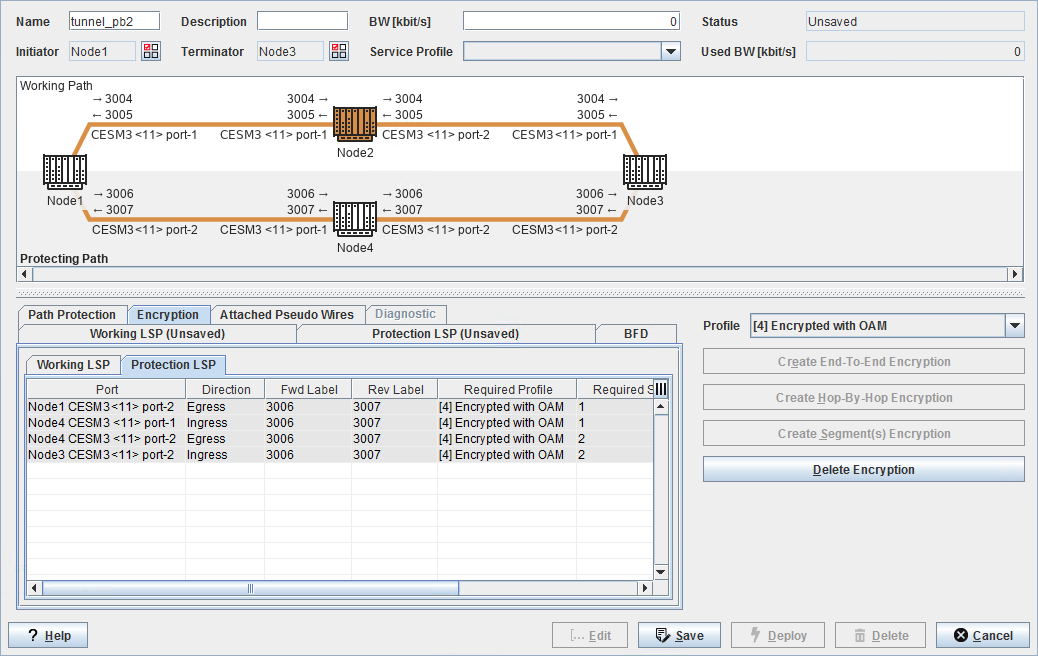Select the Node4 icon on protecting path

pos(354,219)
